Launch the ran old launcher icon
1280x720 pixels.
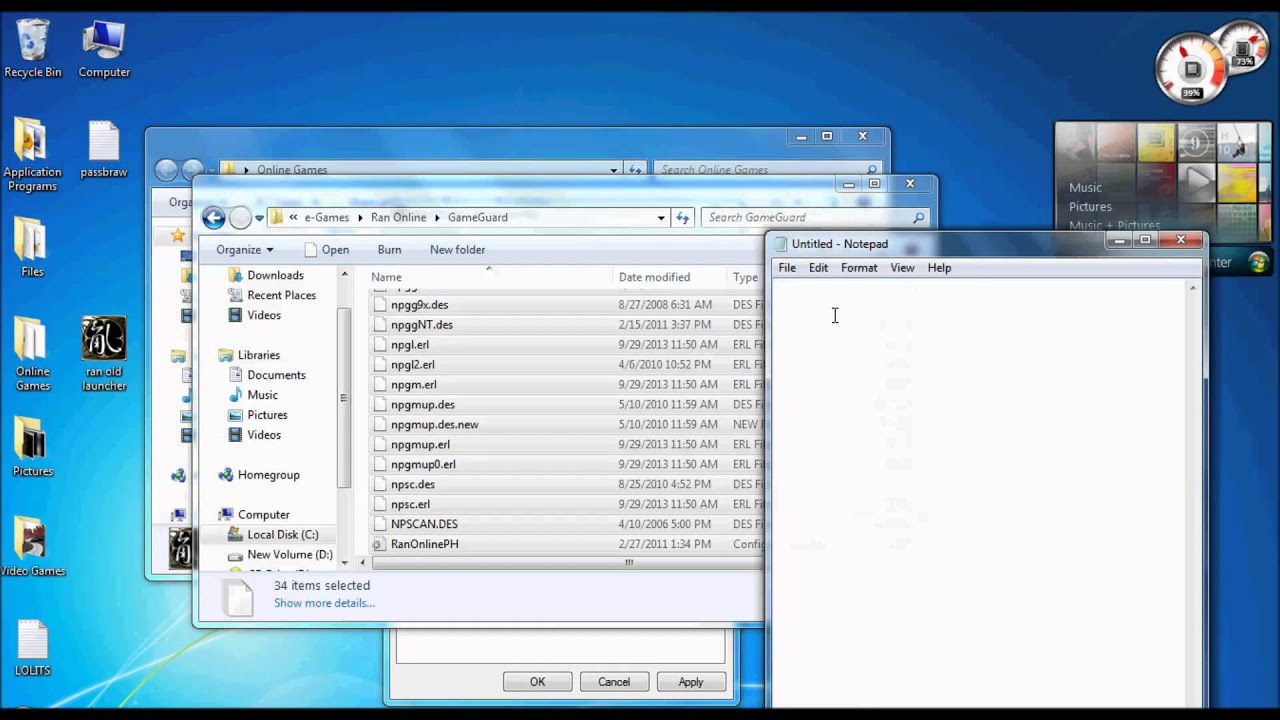[104, 355]
